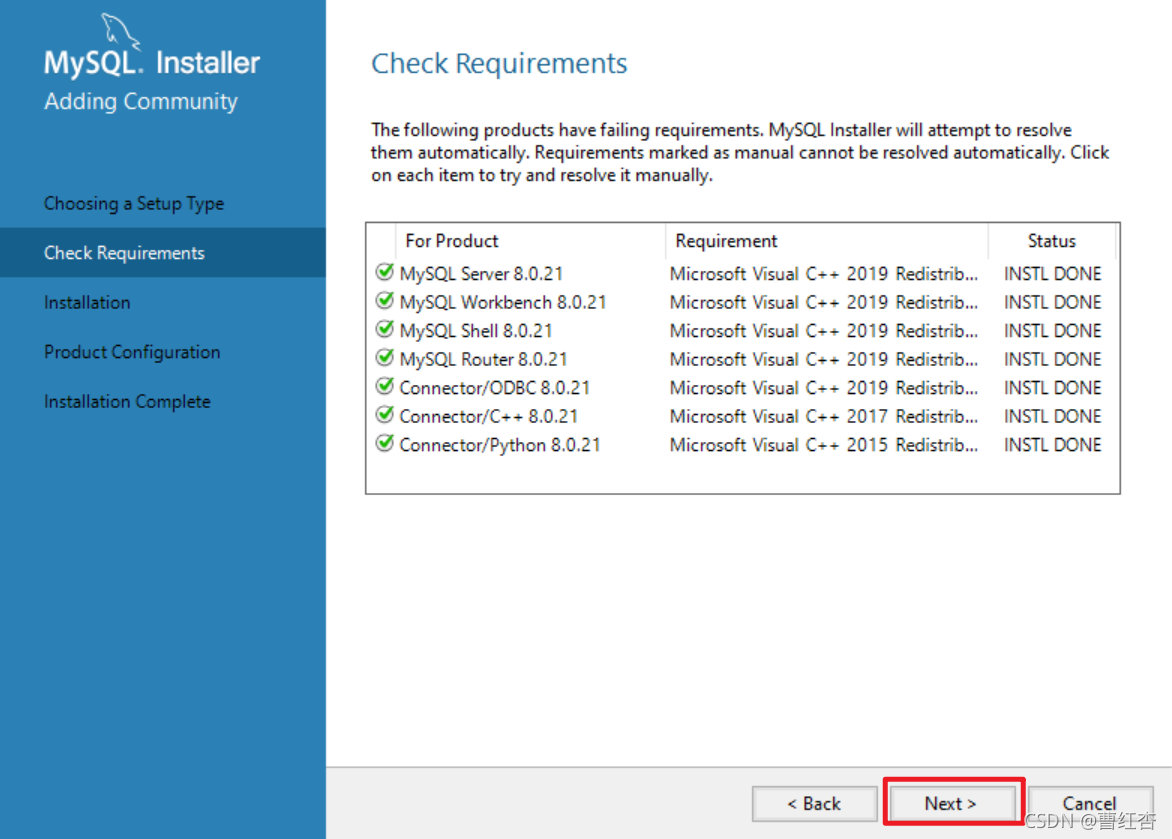Image resolution: width=1172 pixels, height=839 pixels.
Task: Click the Next button
Action: 952,803
